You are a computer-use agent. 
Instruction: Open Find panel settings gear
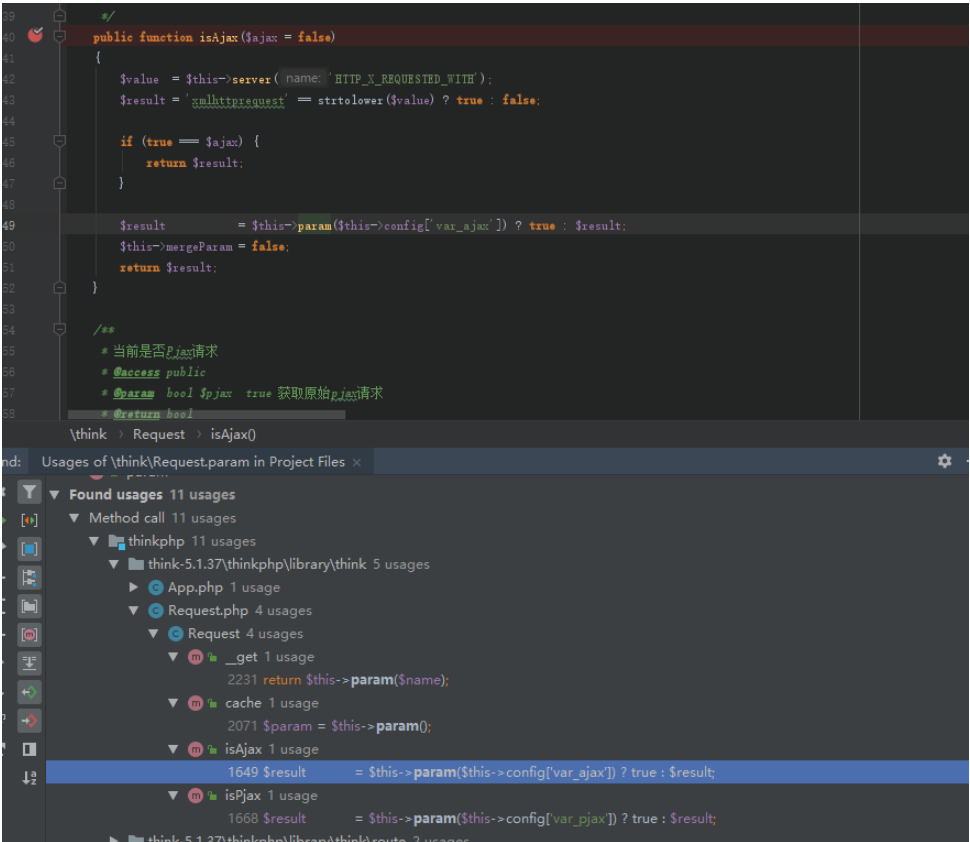point(944,461)
